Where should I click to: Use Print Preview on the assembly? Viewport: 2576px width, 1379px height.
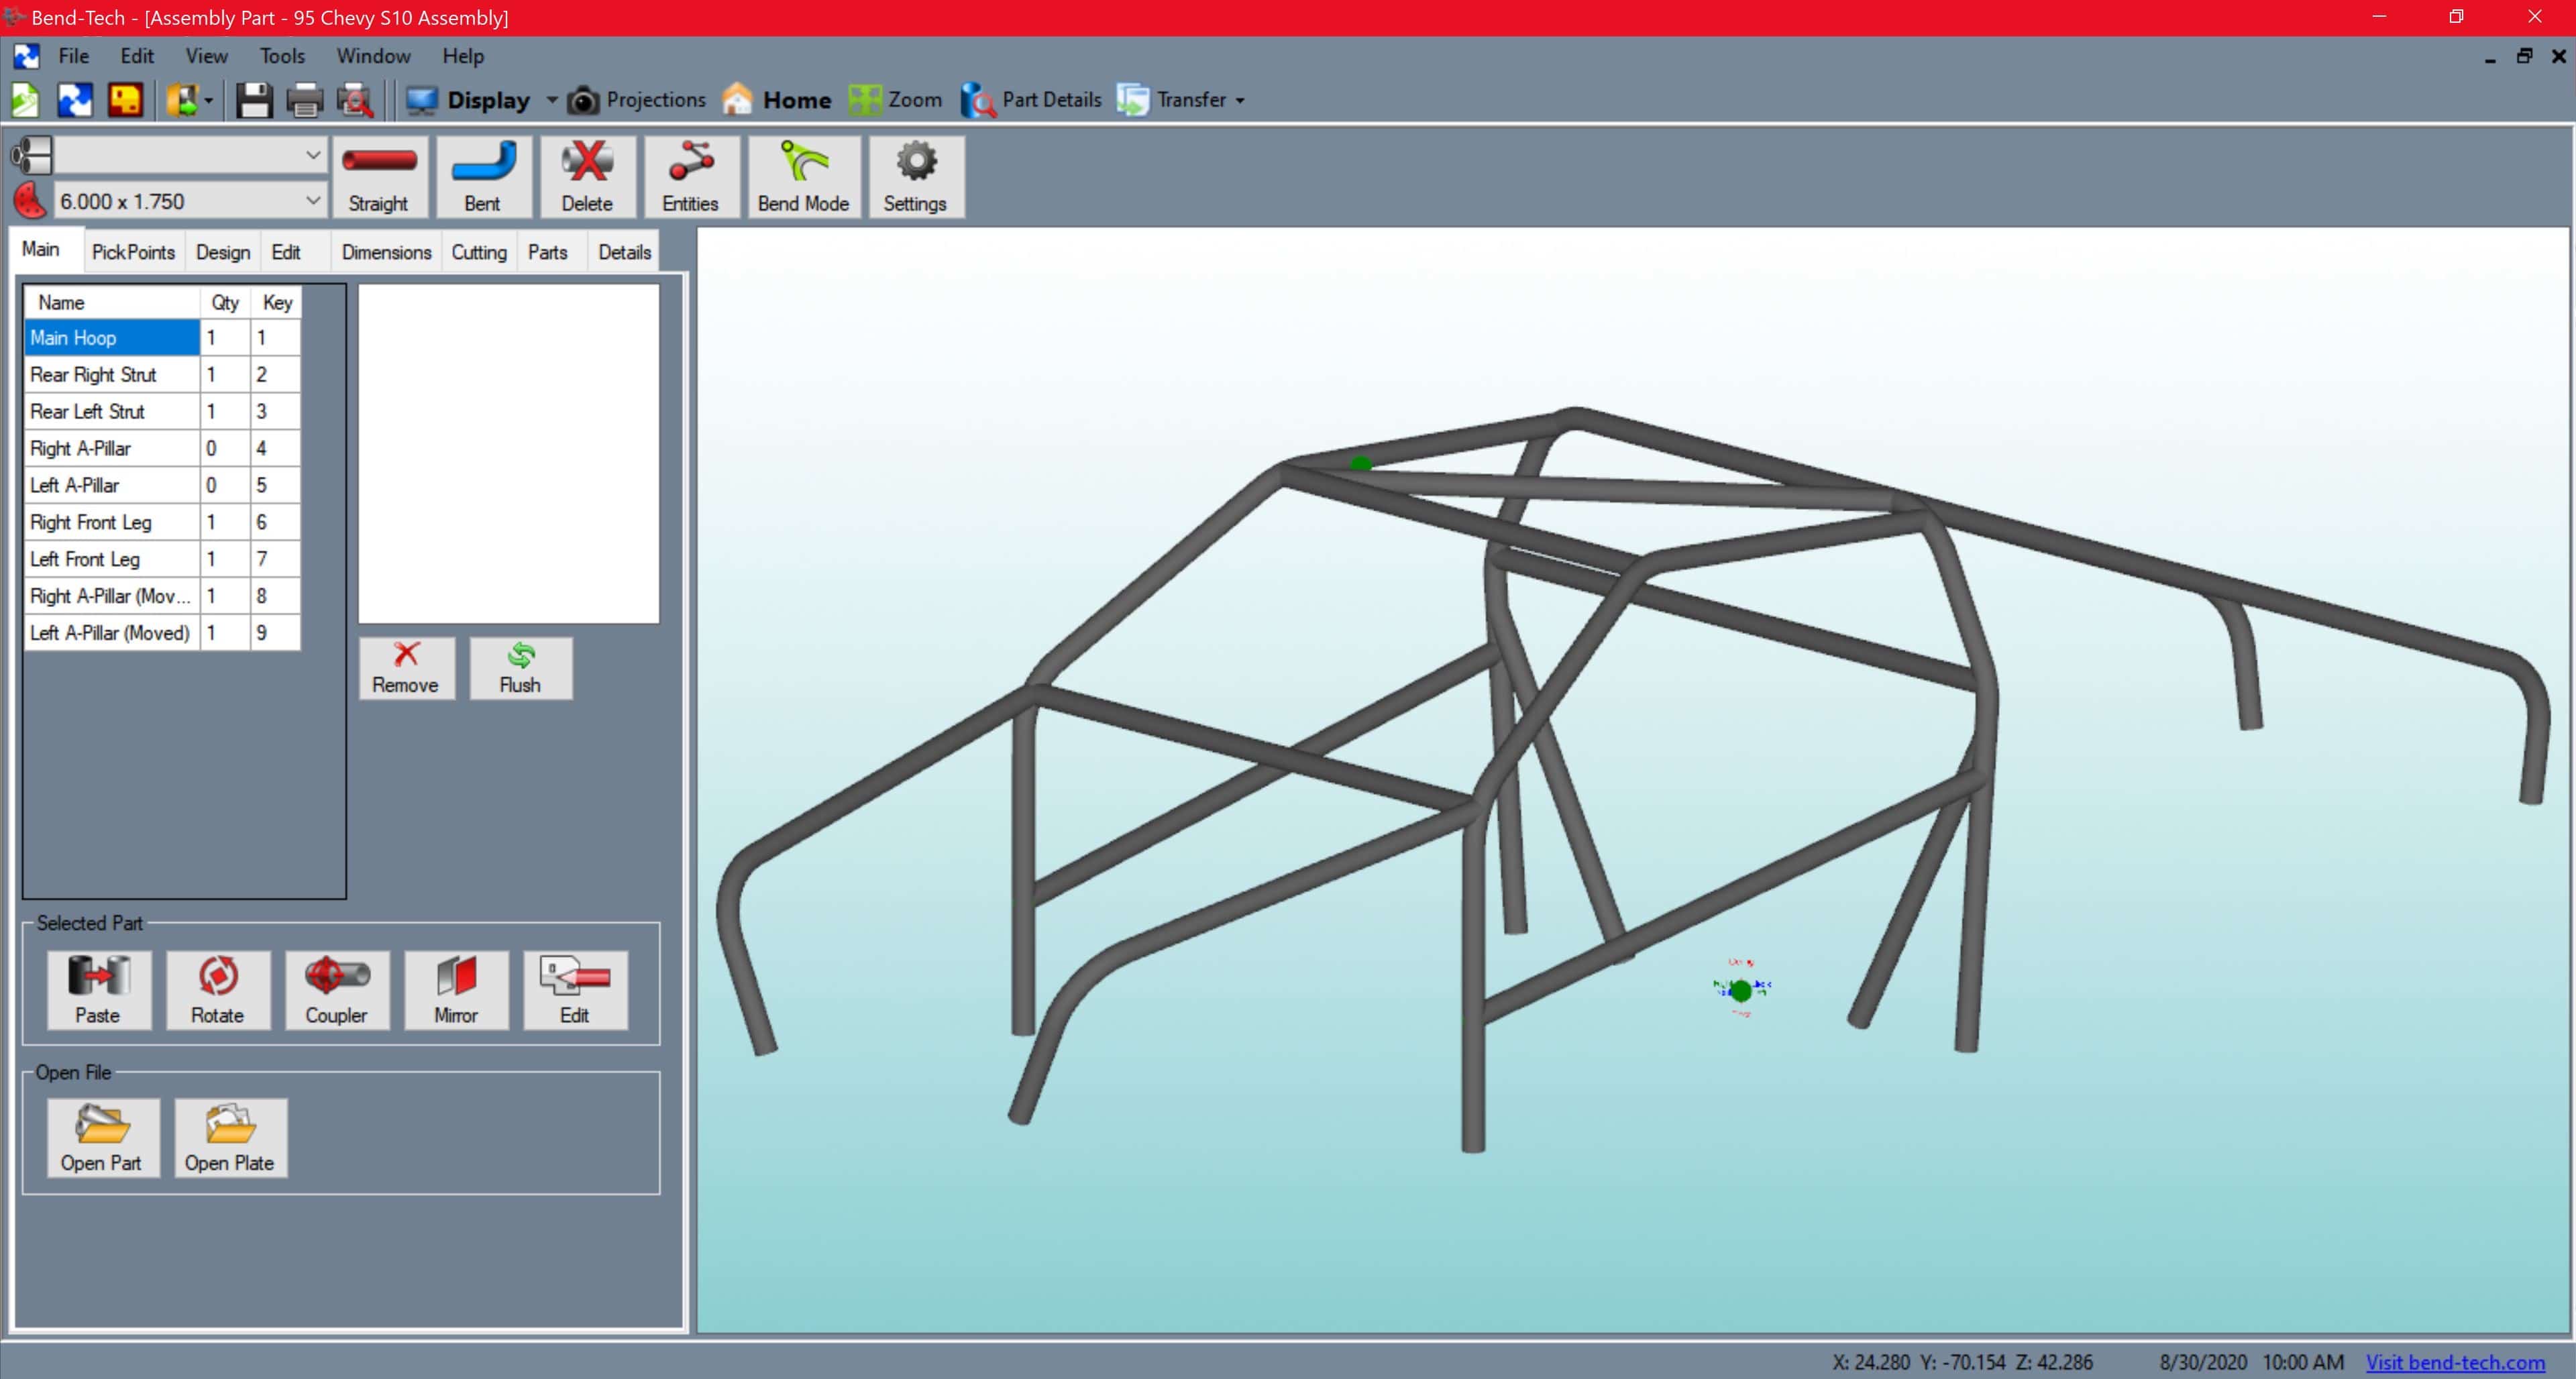355,100
